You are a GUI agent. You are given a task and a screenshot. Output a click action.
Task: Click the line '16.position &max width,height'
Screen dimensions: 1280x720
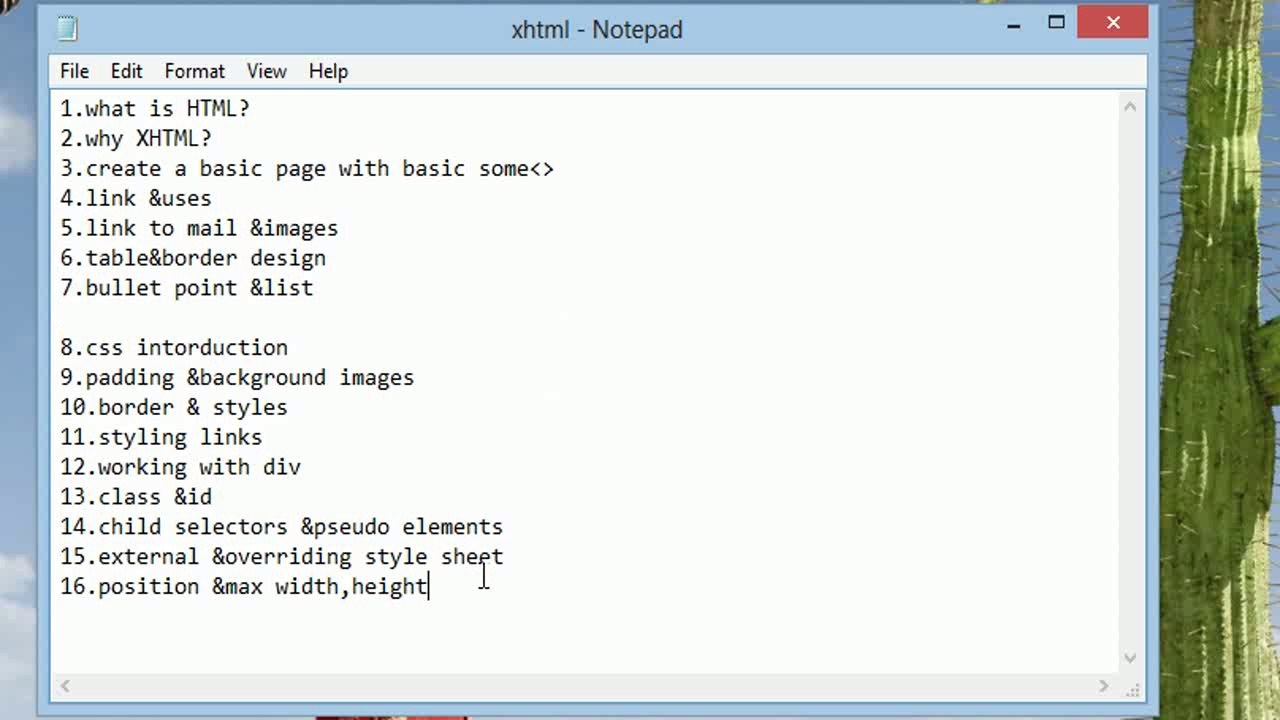(243, 586)
